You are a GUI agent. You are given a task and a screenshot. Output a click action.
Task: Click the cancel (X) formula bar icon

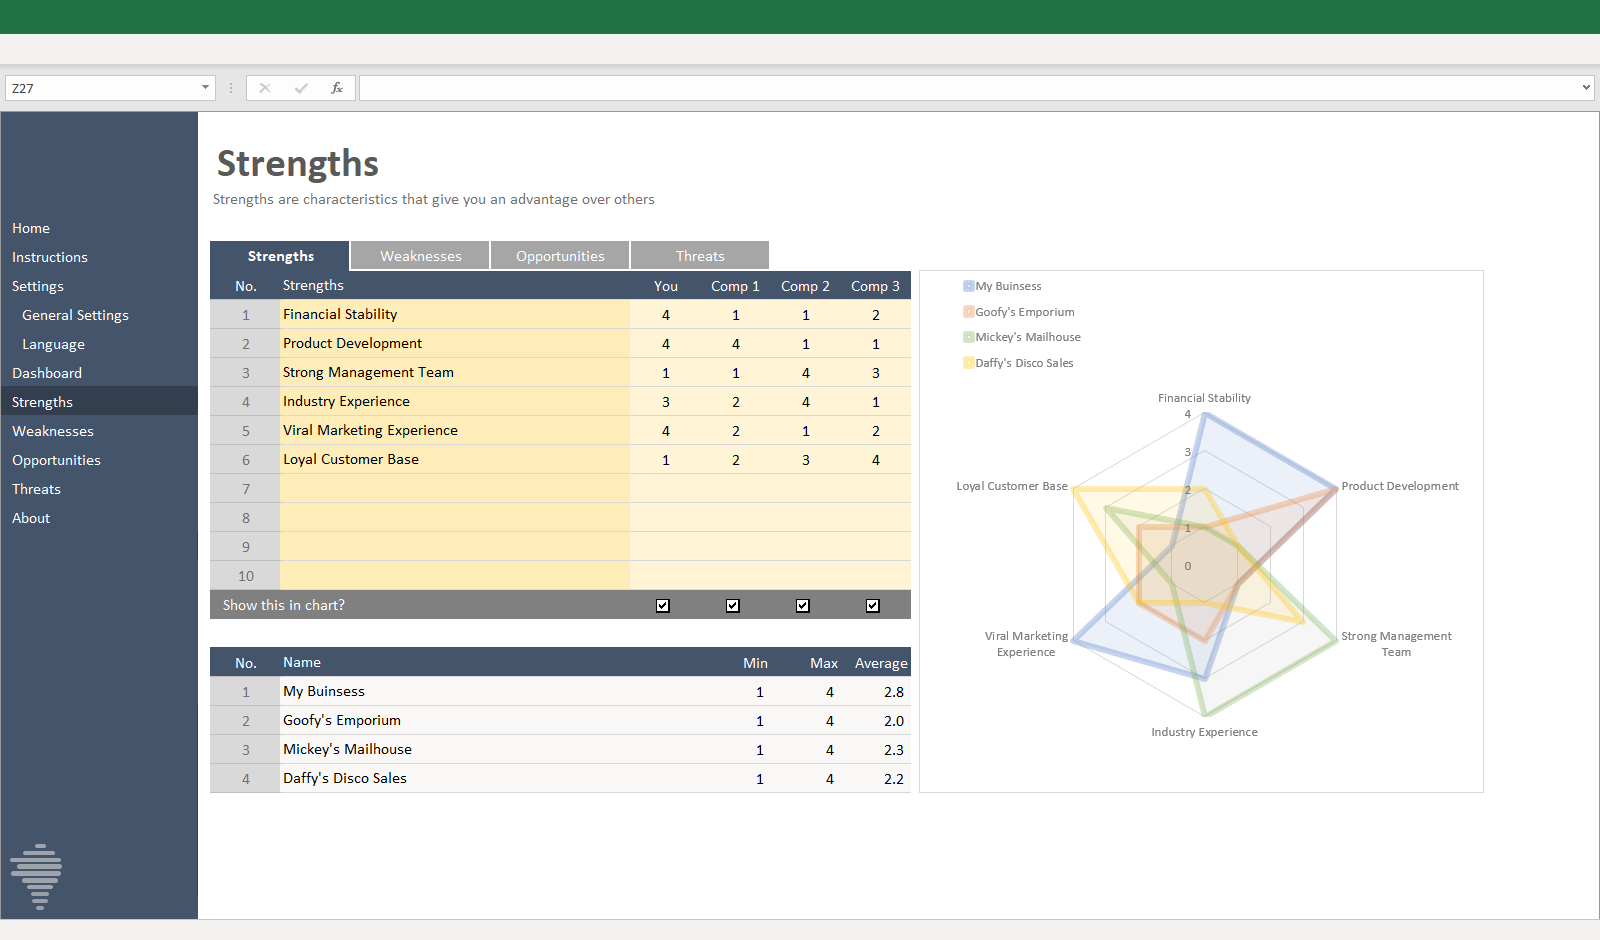click(x=265, y=88)
